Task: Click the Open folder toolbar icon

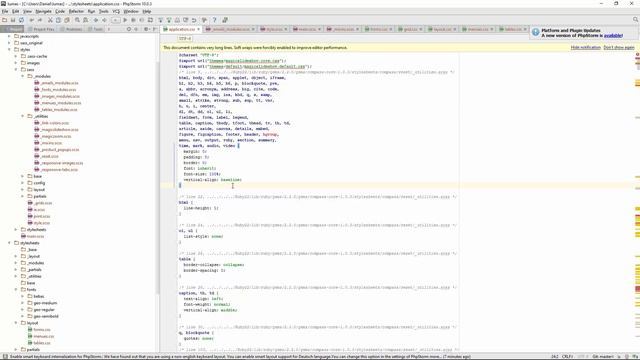Action: coord(4,20)
